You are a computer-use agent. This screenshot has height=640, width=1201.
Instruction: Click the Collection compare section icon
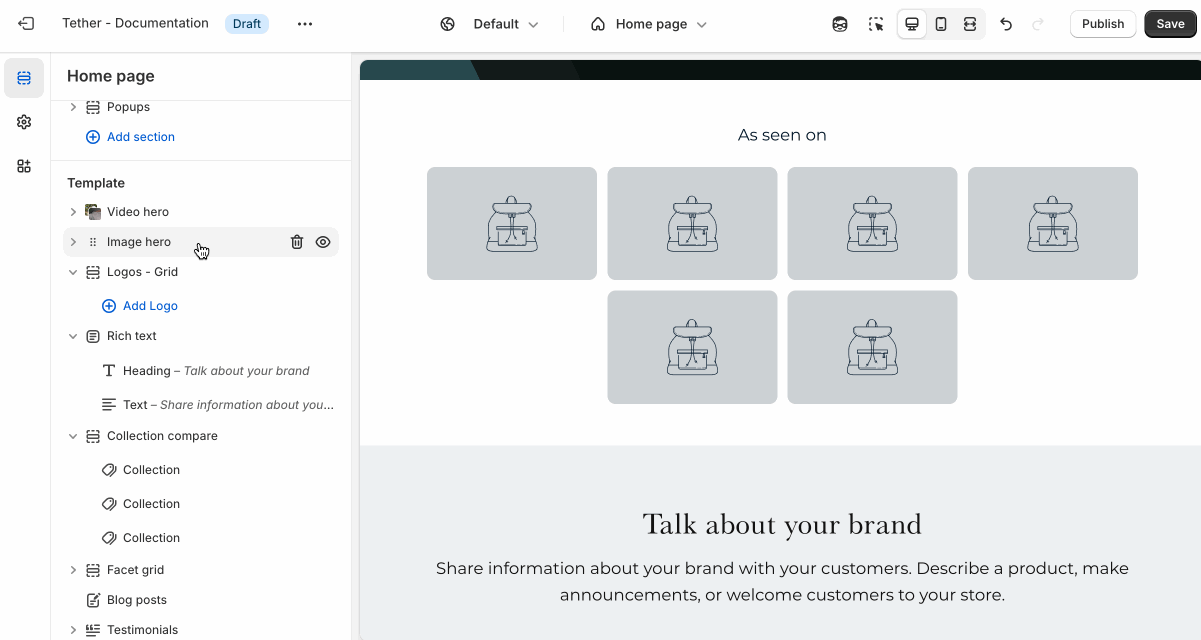click(x=93, y=436)
